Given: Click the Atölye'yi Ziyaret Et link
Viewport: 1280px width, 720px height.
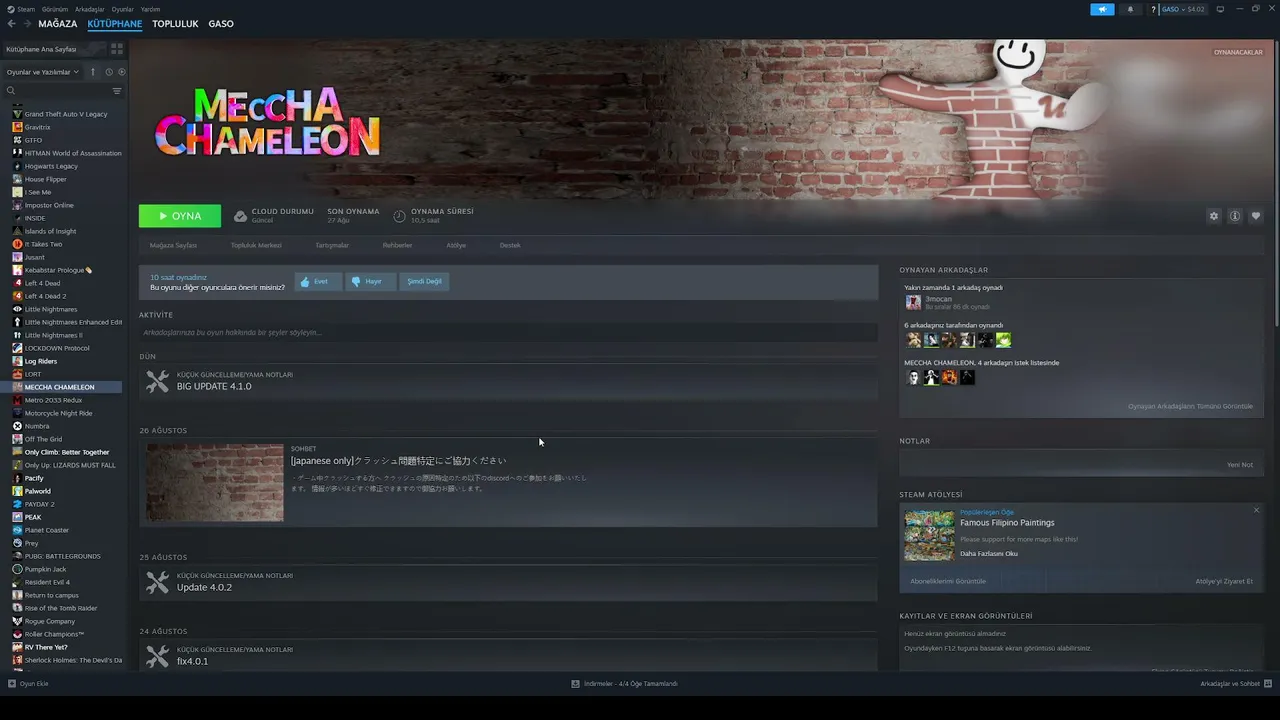Looking at the screenshot, I should coord(1224,581).
